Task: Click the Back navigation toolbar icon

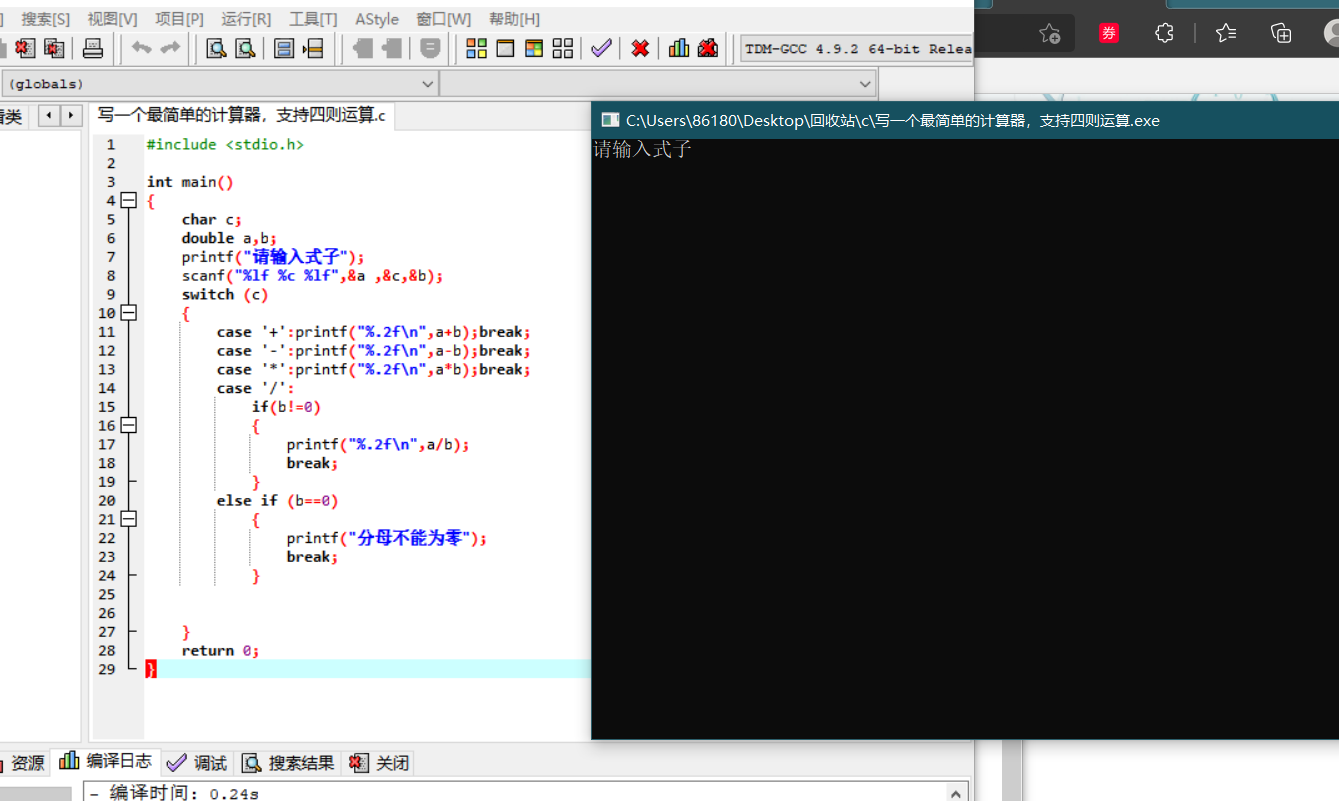Action: (362, 48)
